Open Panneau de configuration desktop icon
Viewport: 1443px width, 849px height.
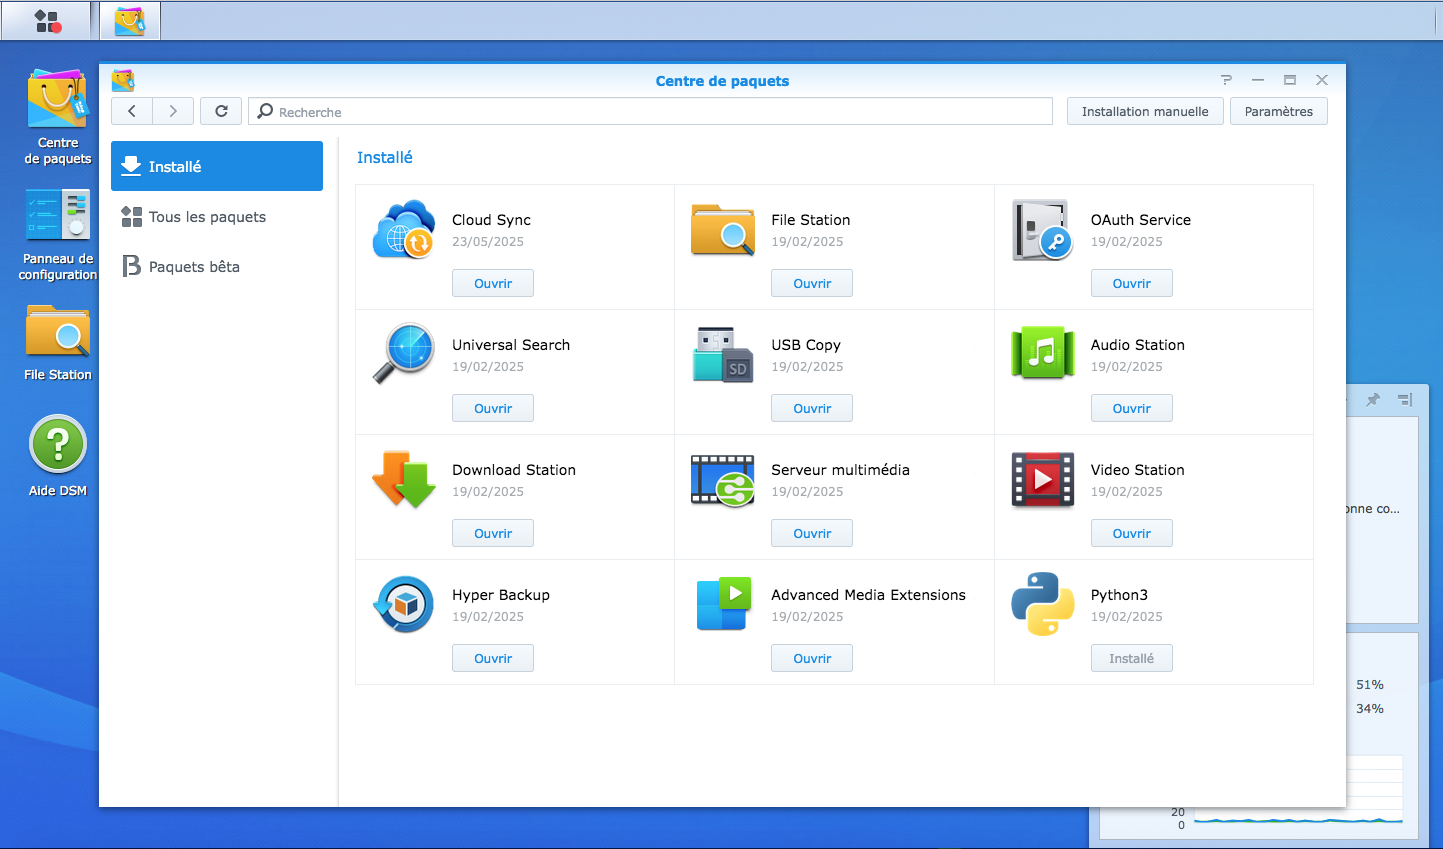click(58, 235)
